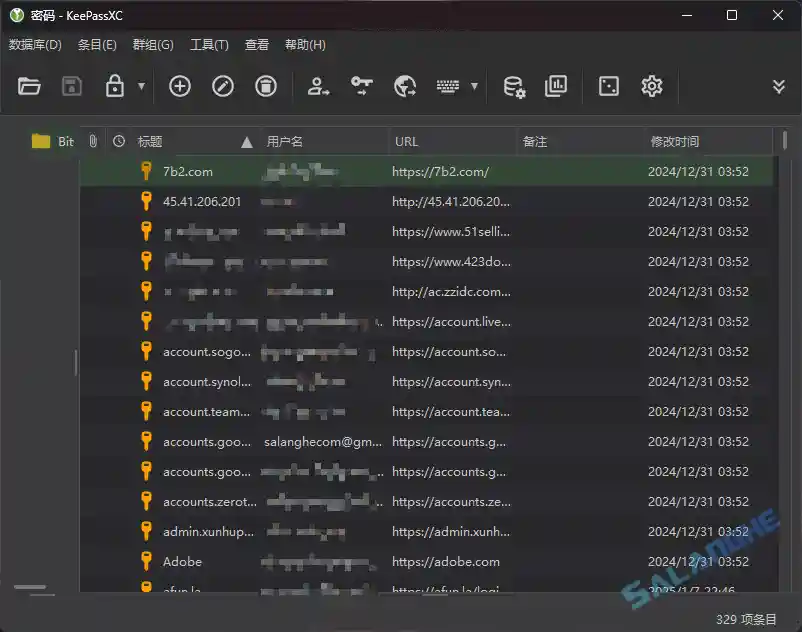Open application settings gear icon
802x632 pixels.
[651, 86]
